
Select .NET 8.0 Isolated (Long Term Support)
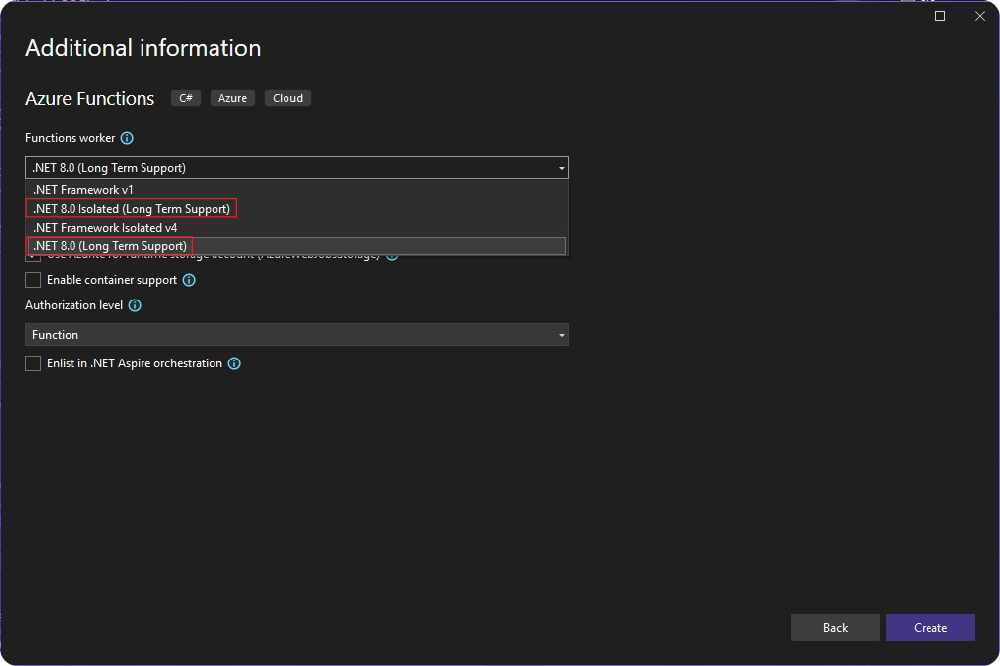[x=130, y=208]
